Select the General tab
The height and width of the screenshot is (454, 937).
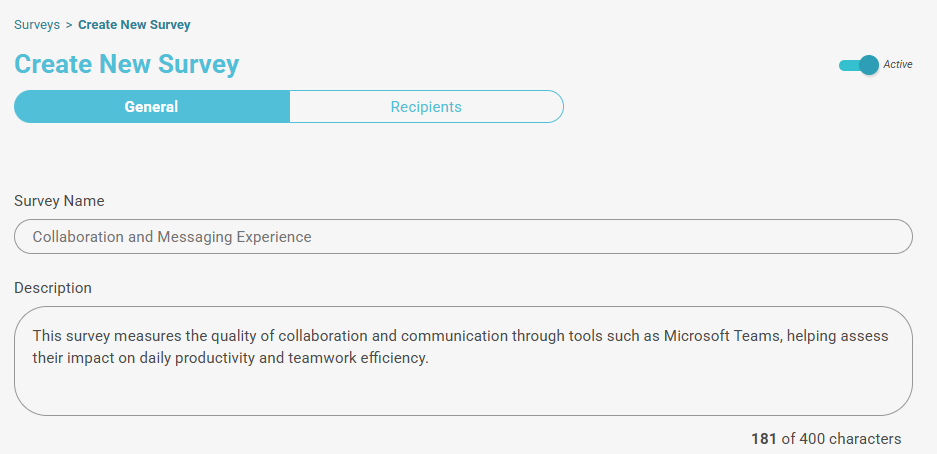coord(151,107)
